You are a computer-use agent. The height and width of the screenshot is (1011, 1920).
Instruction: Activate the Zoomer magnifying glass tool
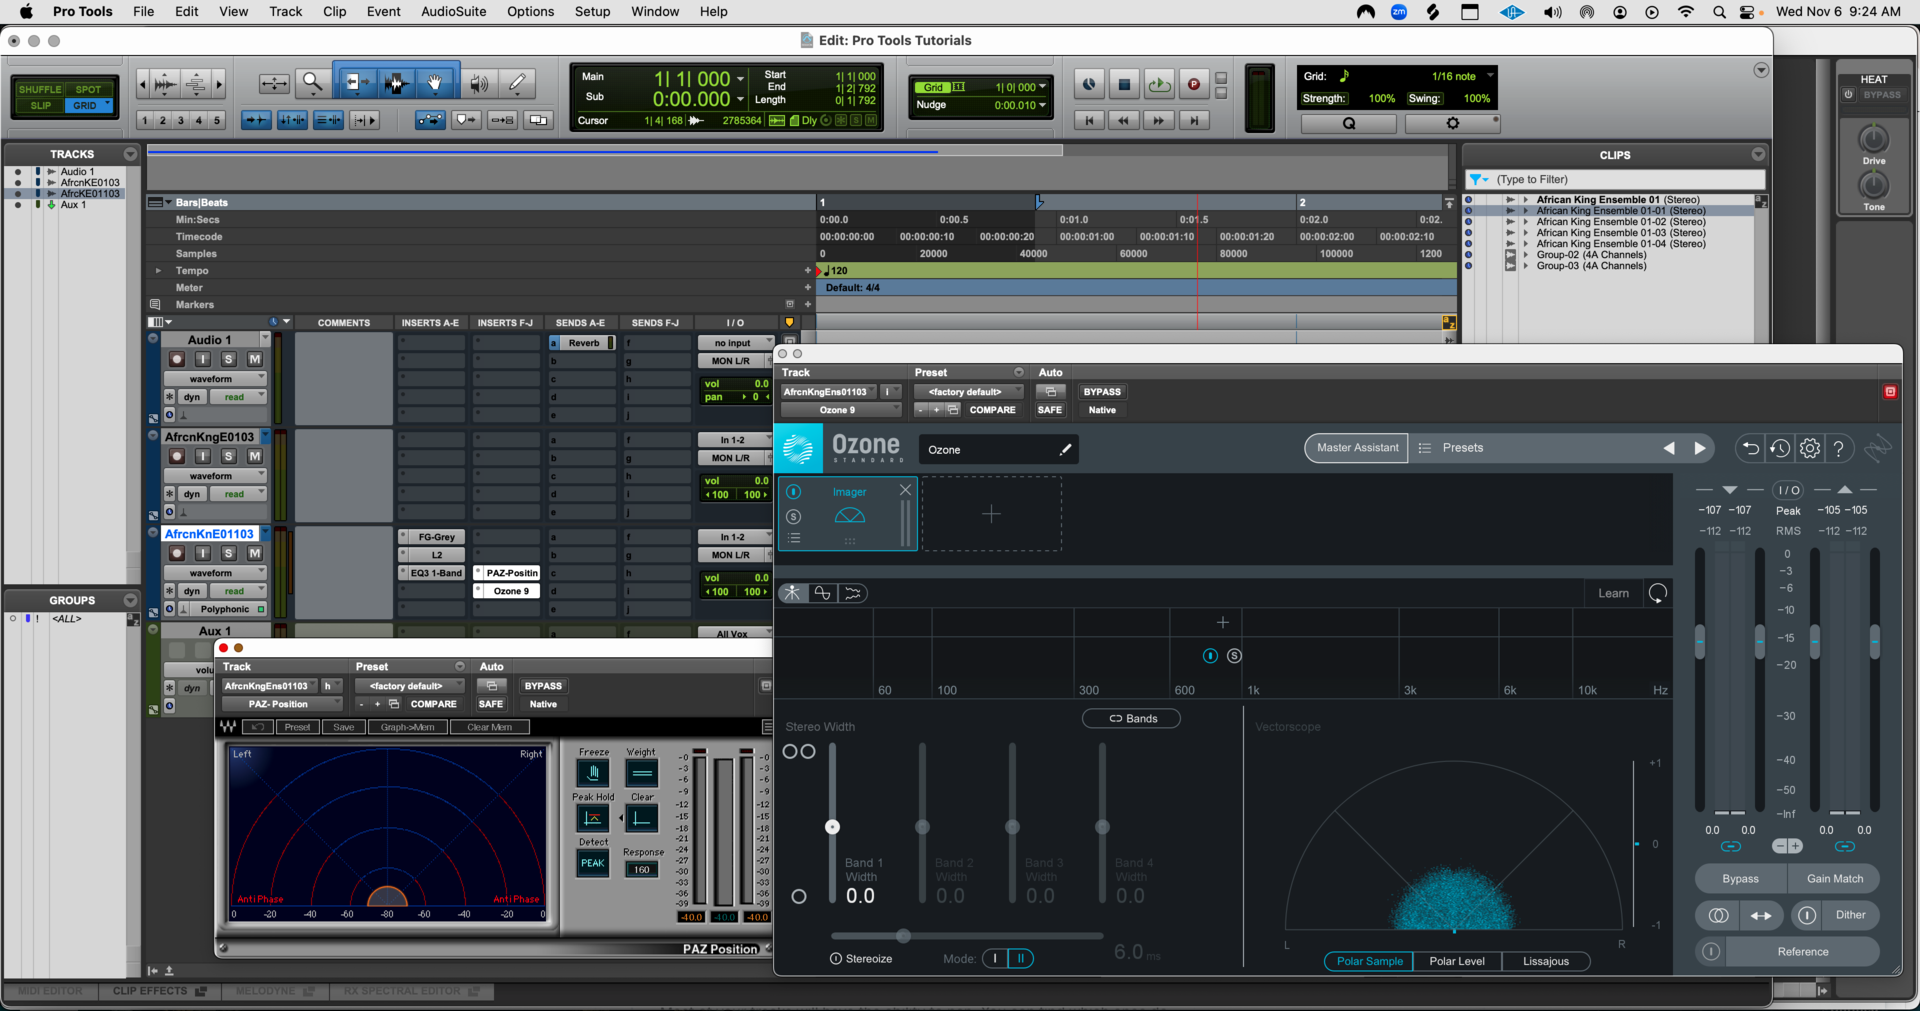tap(313, 83)
